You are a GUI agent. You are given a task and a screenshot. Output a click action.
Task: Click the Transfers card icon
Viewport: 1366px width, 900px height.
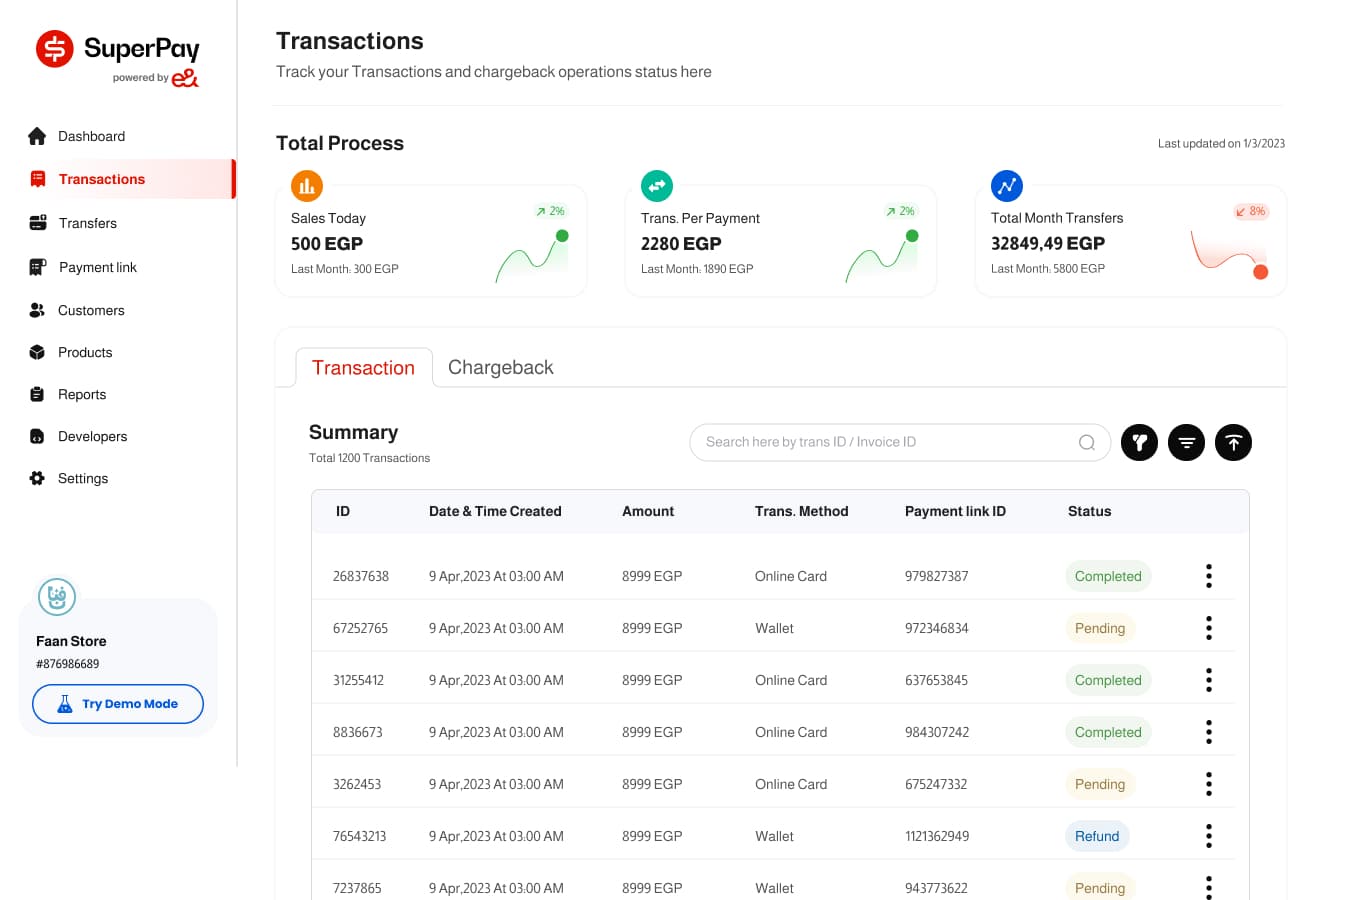click(x=38, y=223)
